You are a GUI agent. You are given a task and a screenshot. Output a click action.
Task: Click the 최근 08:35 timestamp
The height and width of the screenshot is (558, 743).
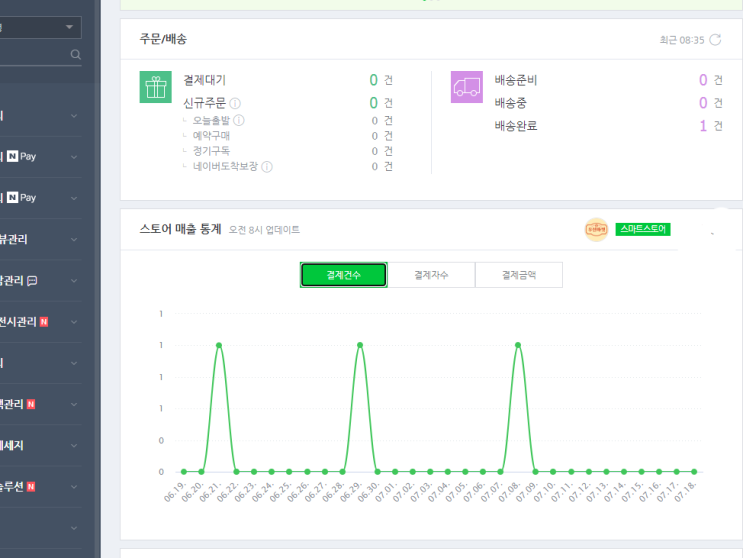[x=682, y=40]
